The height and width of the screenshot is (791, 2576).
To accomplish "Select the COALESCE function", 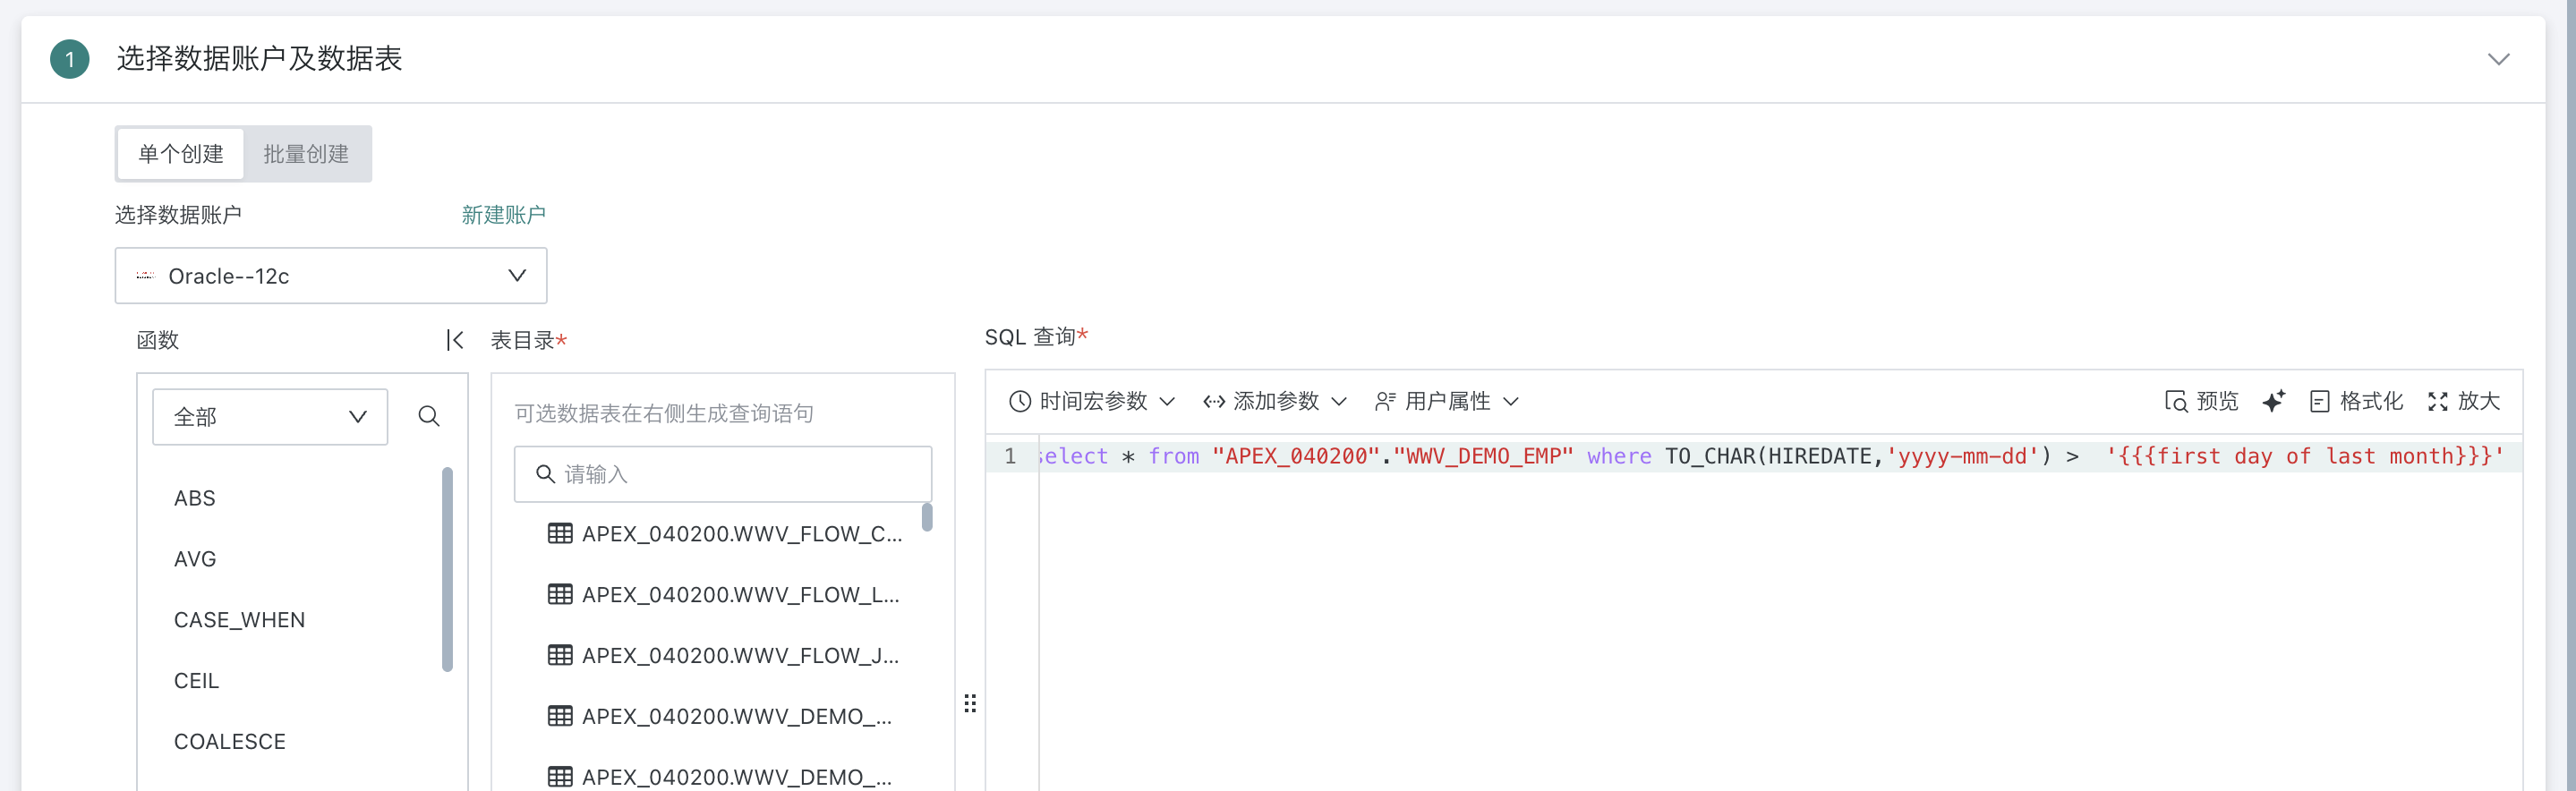I will [x=229, y=742].
